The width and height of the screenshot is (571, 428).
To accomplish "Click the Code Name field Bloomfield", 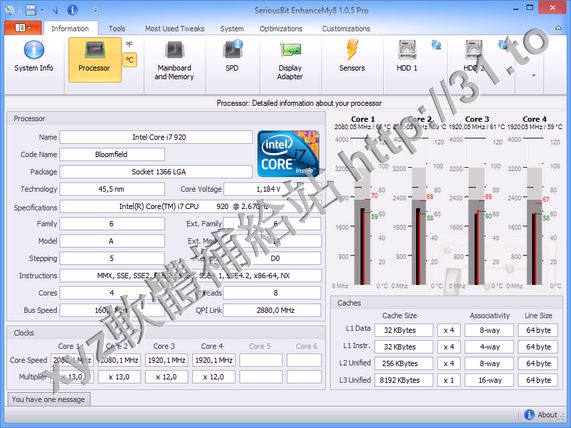I will (x=112, y=154).
